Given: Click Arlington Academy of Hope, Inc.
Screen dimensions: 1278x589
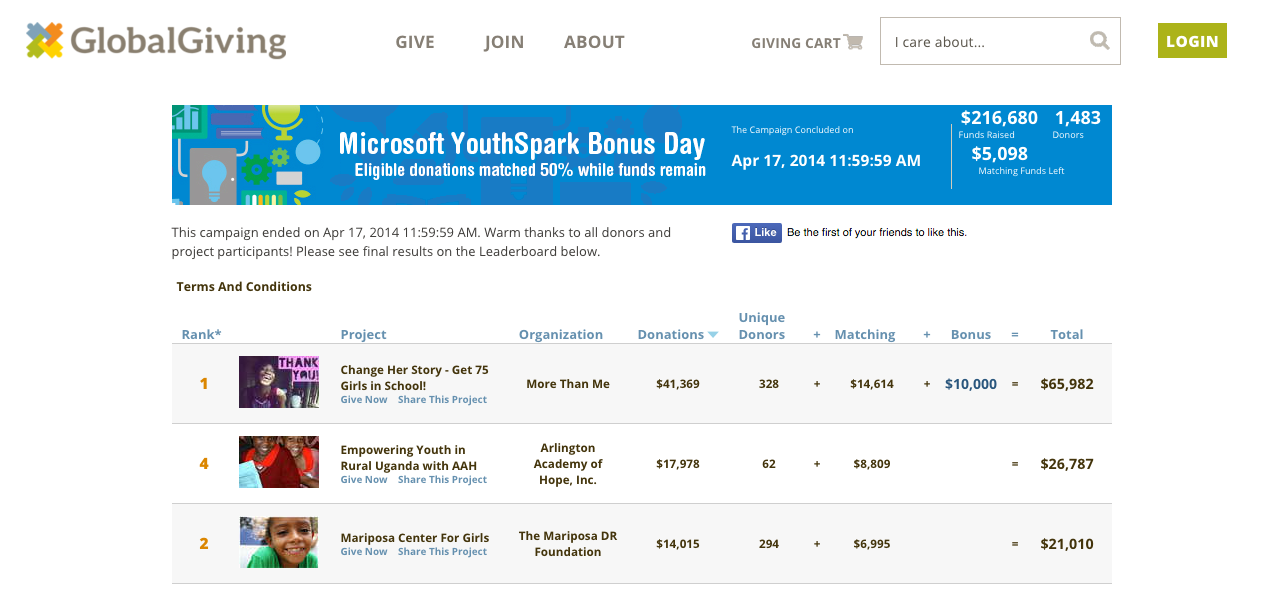Looking at the screenshot, I should coord(568,464).
